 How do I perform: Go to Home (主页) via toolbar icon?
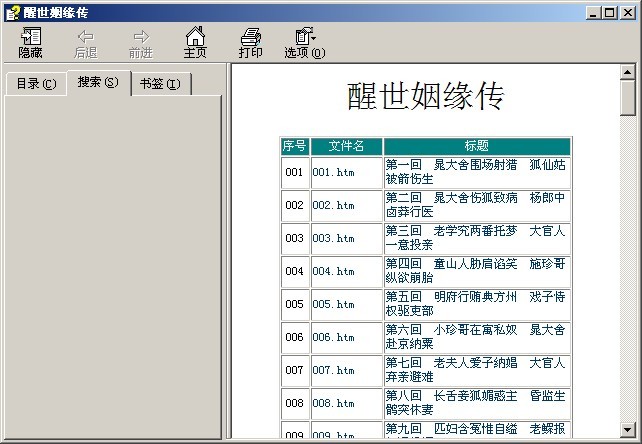coord(195,37)
